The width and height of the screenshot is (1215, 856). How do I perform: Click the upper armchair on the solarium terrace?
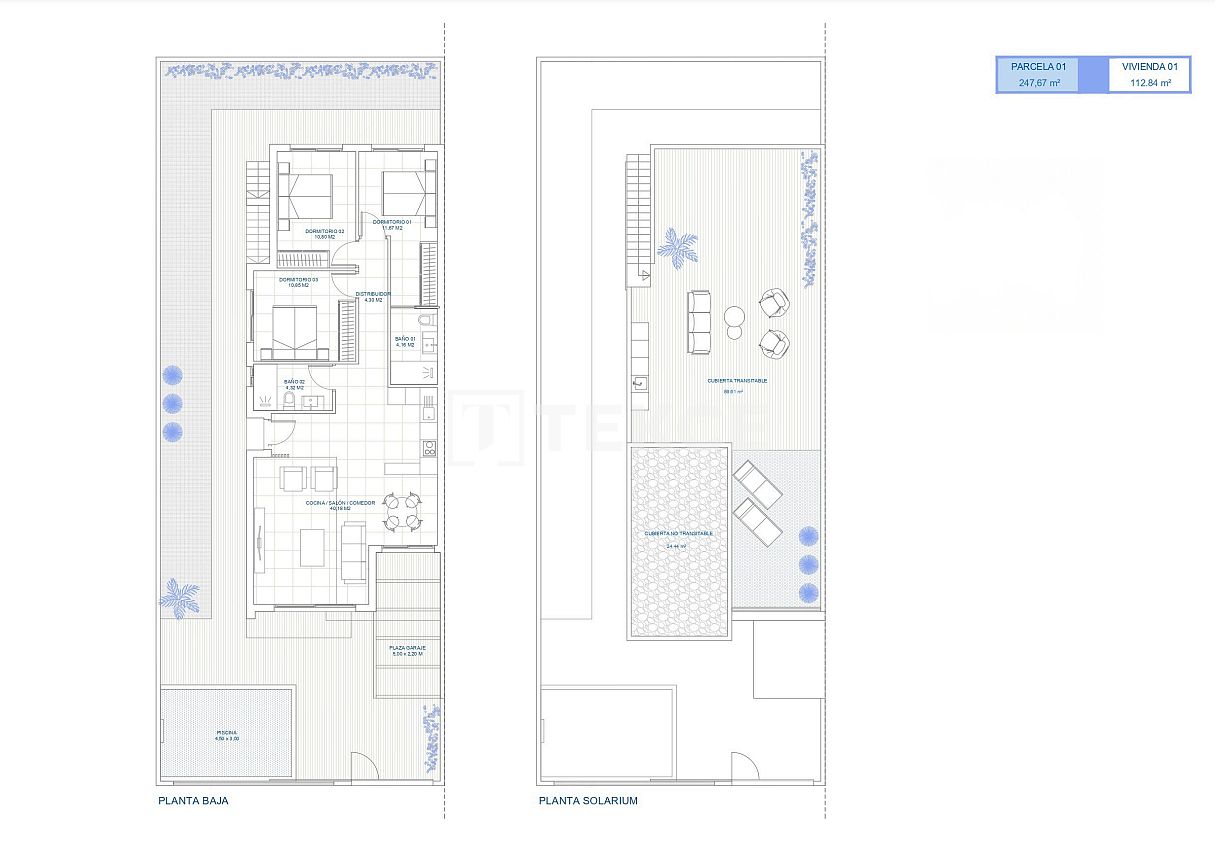tap(773, 301)
